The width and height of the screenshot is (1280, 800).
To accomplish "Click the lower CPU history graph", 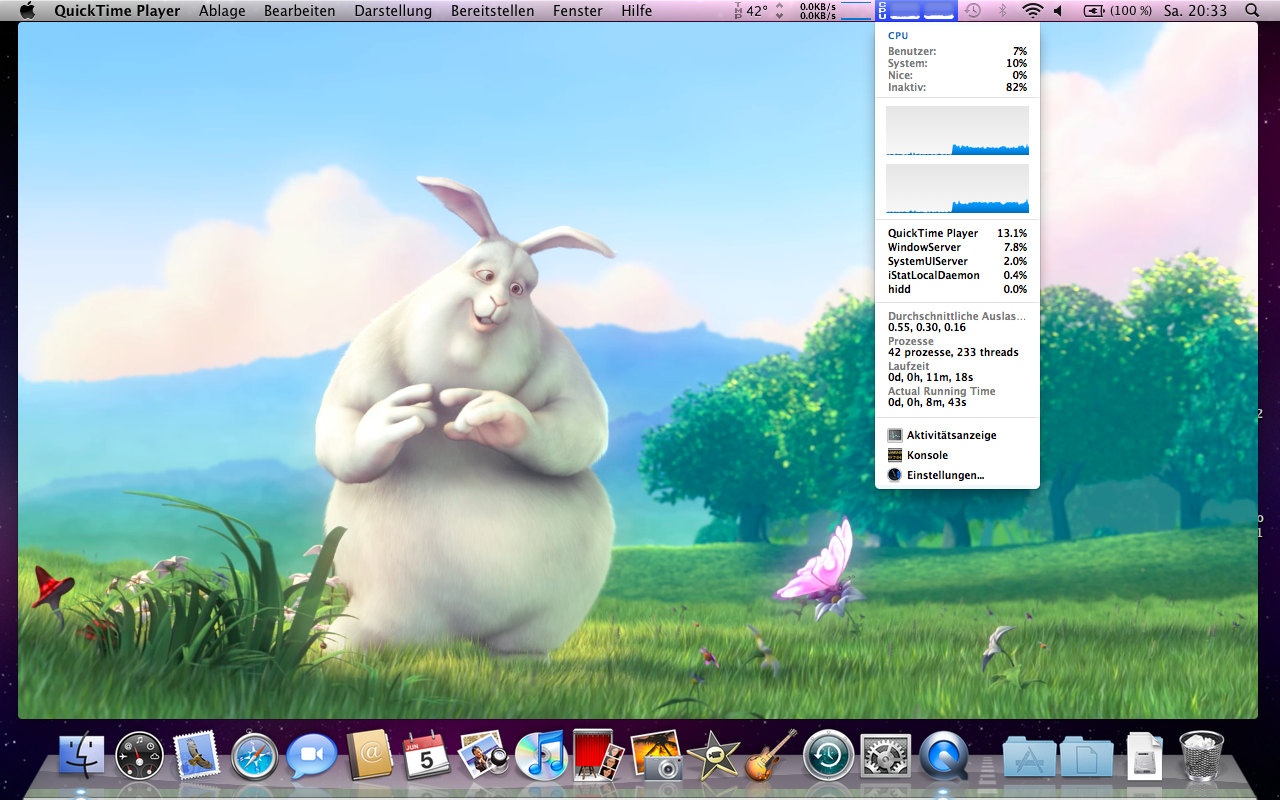I will click(x=957, y=189).
